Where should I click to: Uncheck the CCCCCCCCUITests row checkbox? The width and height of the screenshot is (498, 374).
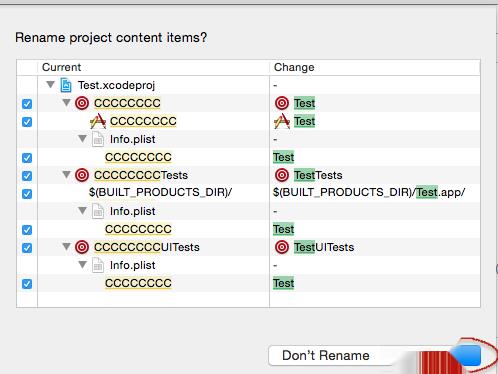coord(27,248)
